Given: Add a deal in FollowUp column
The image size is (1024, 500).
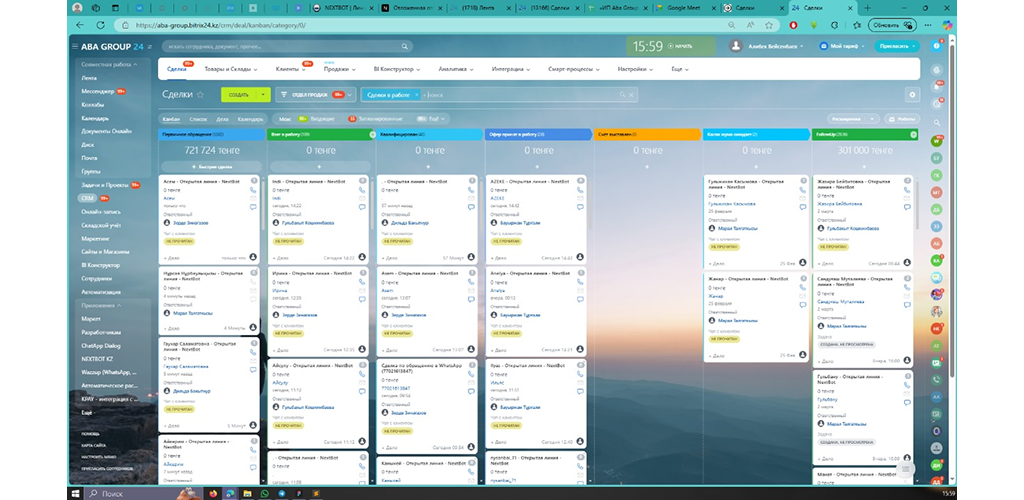Looking at the screenshot, I should coord(865,167).
